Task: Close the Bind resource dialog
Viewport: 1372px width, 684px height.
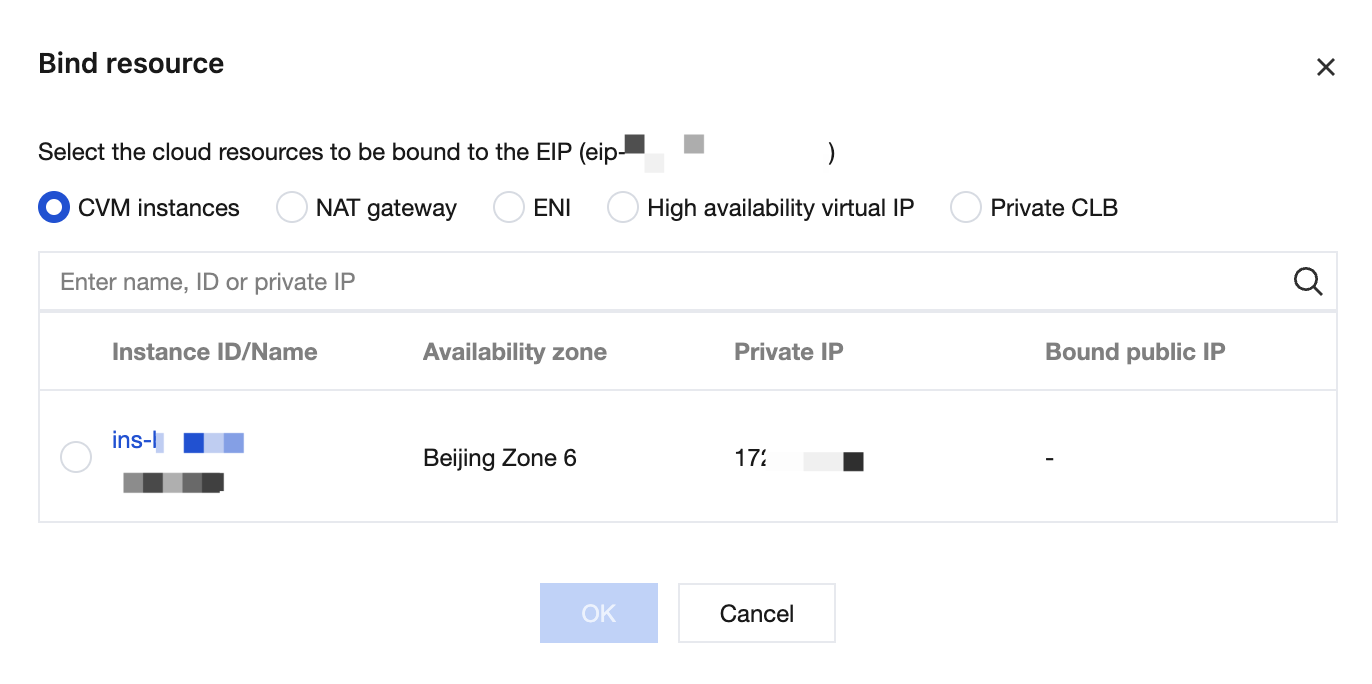Action: pos(1325,67)
